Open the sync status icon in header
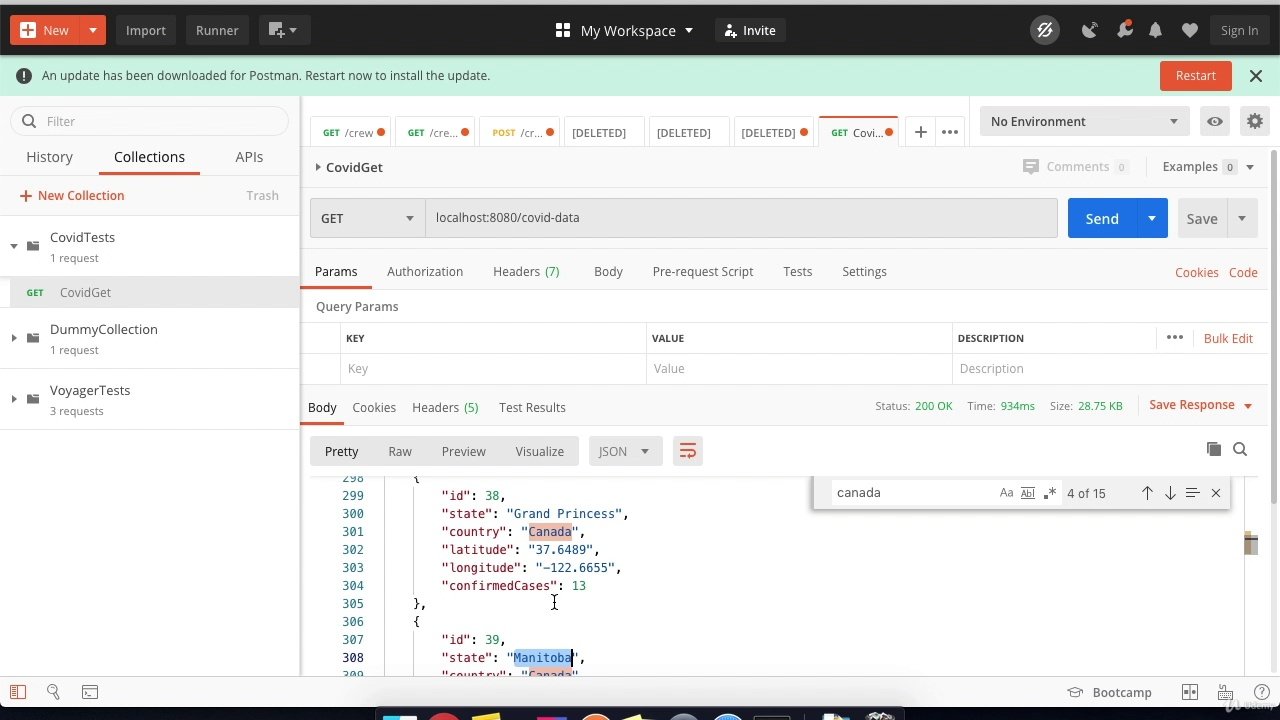Image resolution: width=1280 pixels, height=720 pixels. click(x=1045, y=30)
